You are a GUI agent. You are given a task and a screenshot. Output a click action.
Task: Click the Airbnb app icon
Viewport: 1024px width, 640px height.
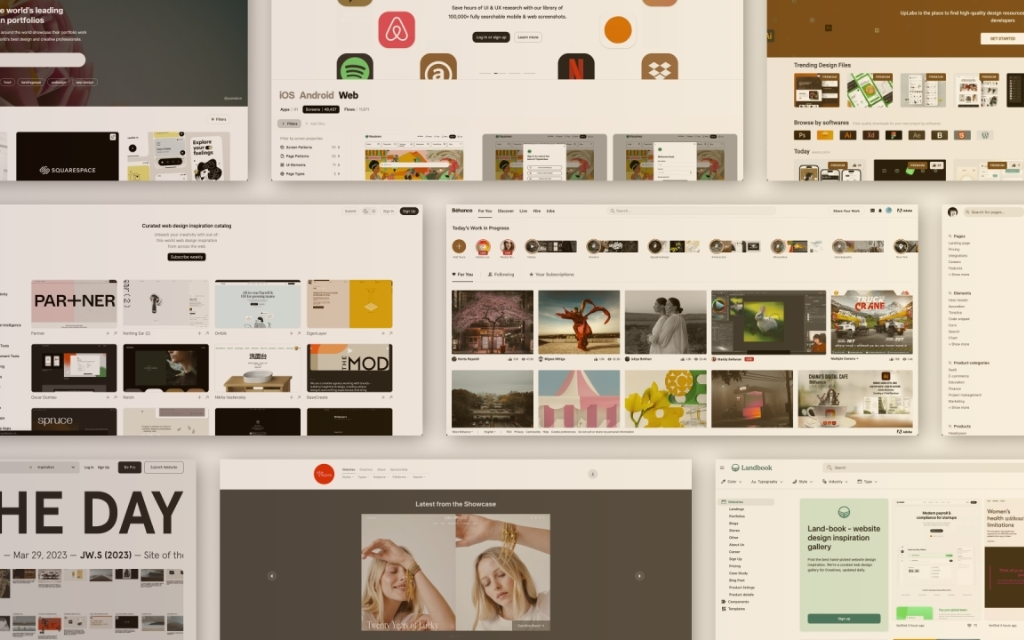point(397,30)
